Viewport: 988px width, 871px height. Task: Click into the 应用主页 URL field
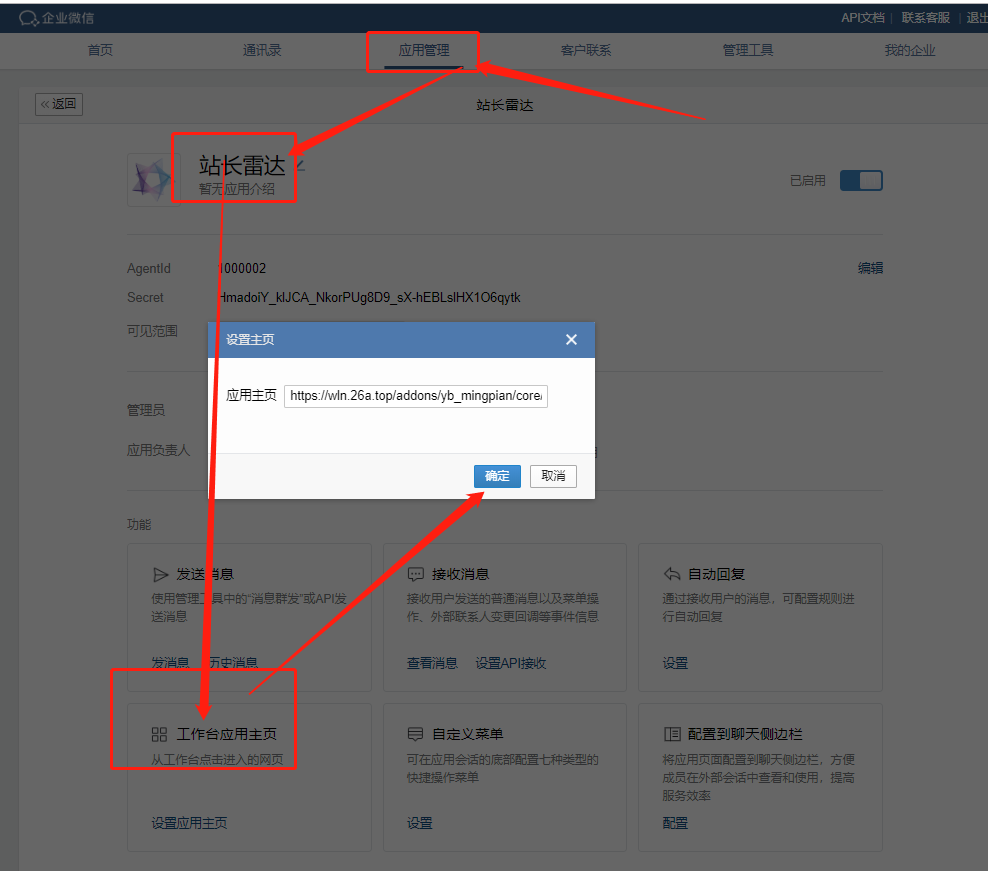click(x=416, y=396)
